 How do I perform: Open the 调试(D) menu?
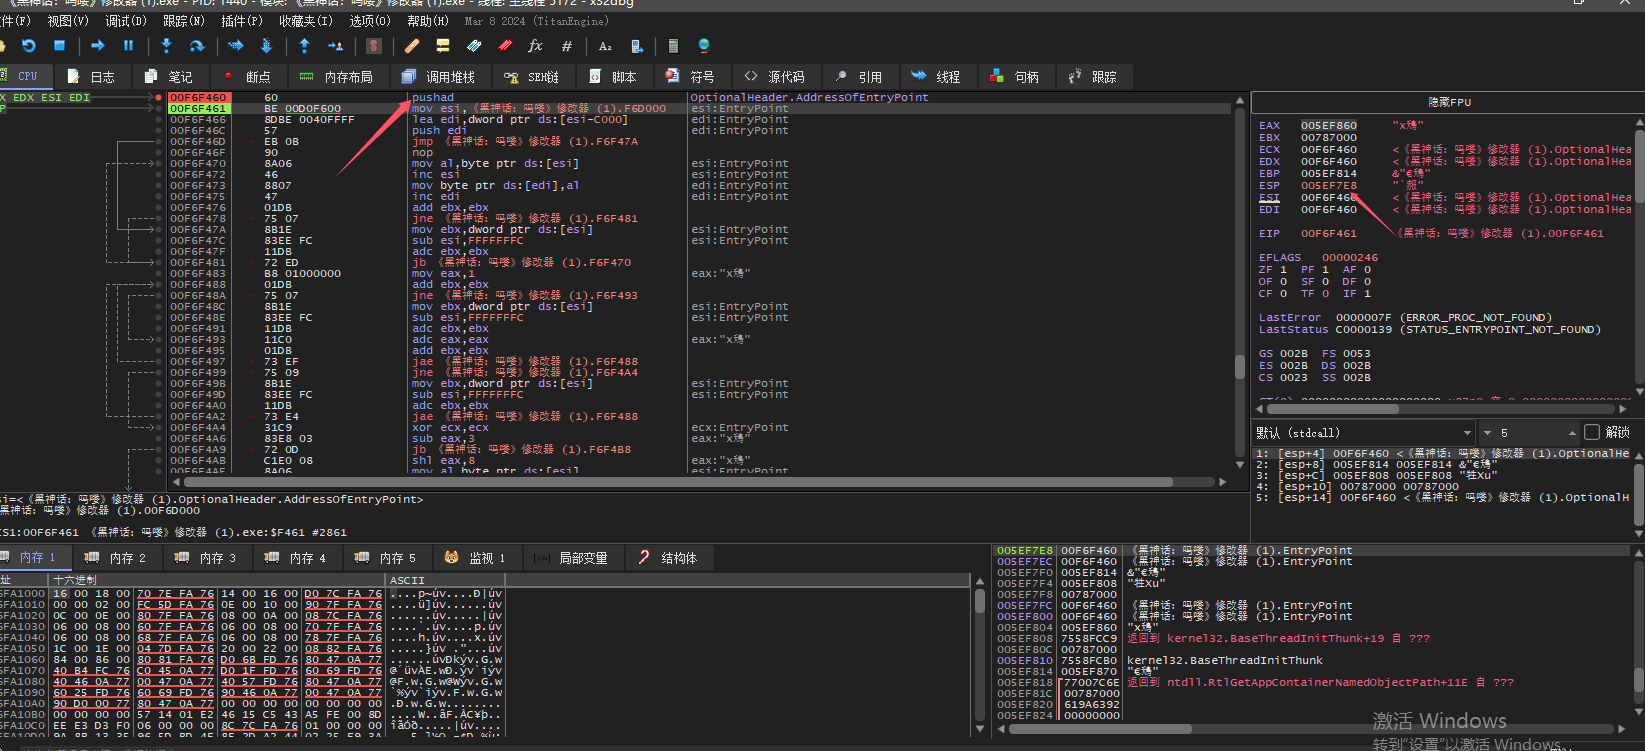[127, 21]
